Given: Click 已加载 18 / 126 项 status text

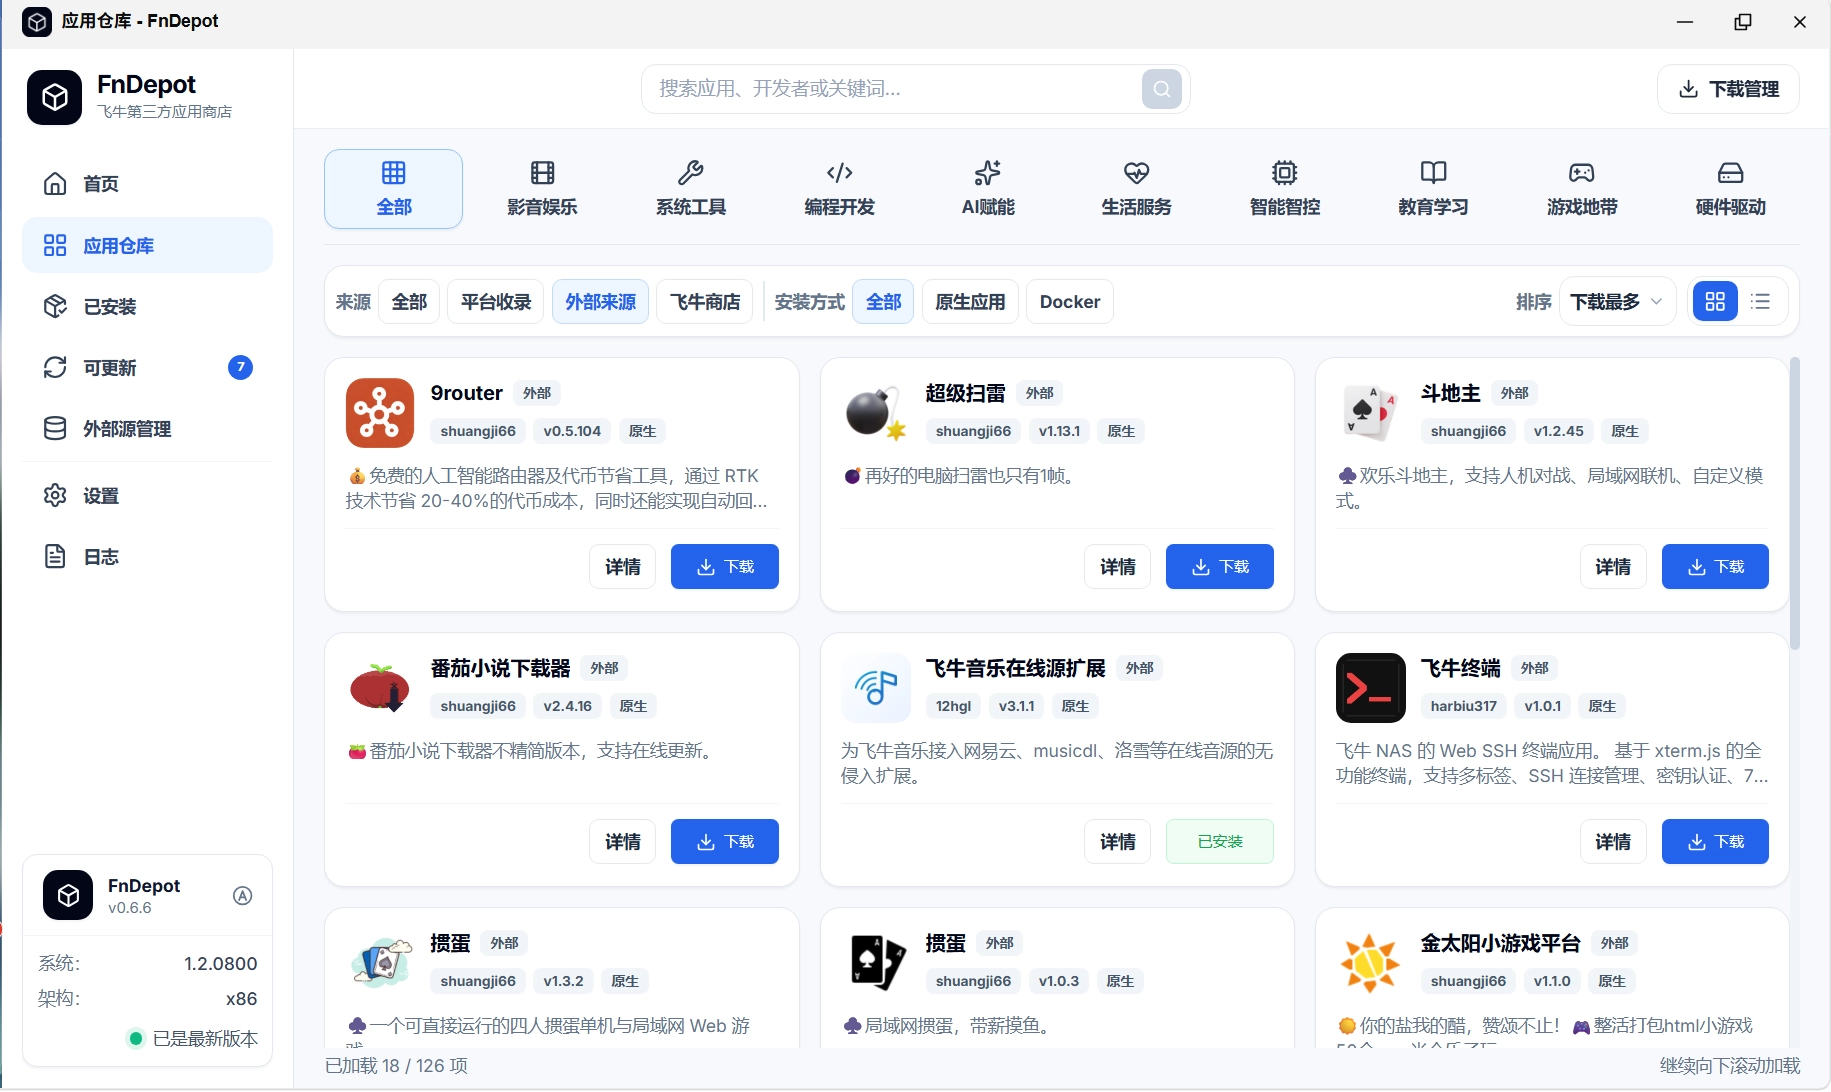Looking at the screenshot, I should 396,1065.
